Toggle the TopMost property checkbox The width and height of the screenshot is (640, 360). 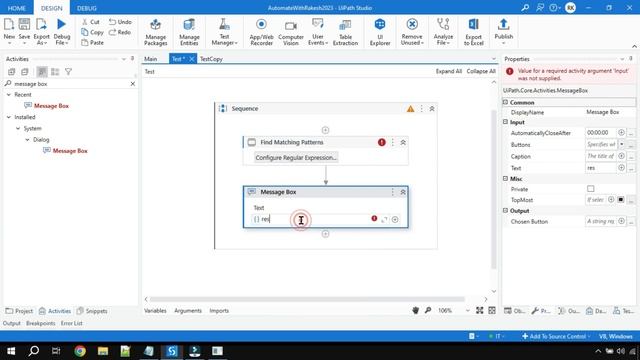620,200
